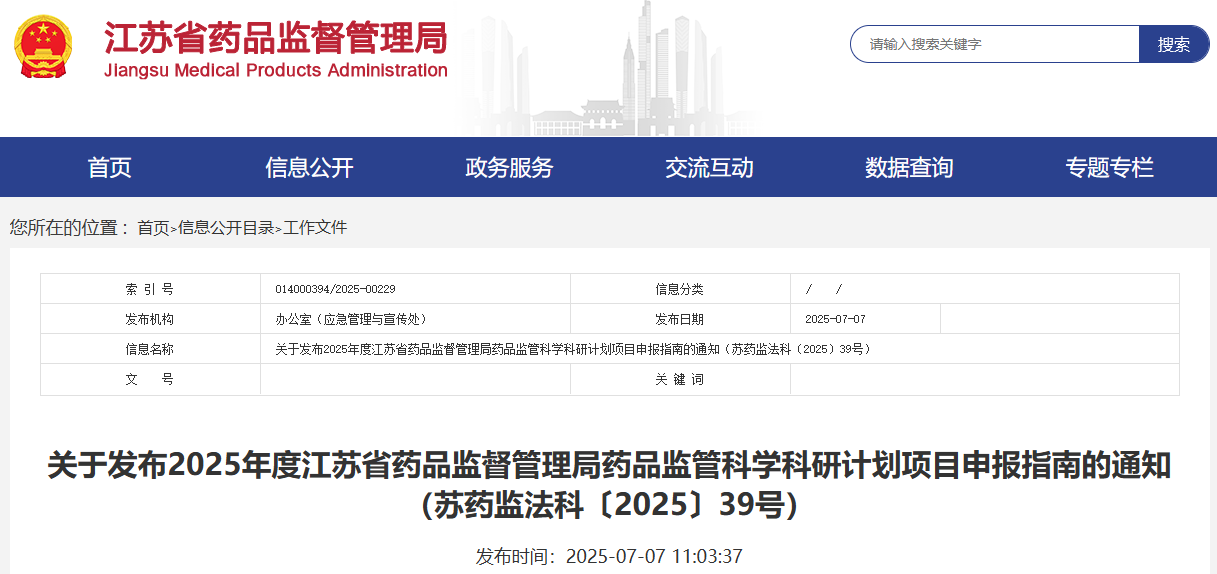Click index number 014000394/2025-00229
Viewport: 1217px width, 574px height.
335,289
